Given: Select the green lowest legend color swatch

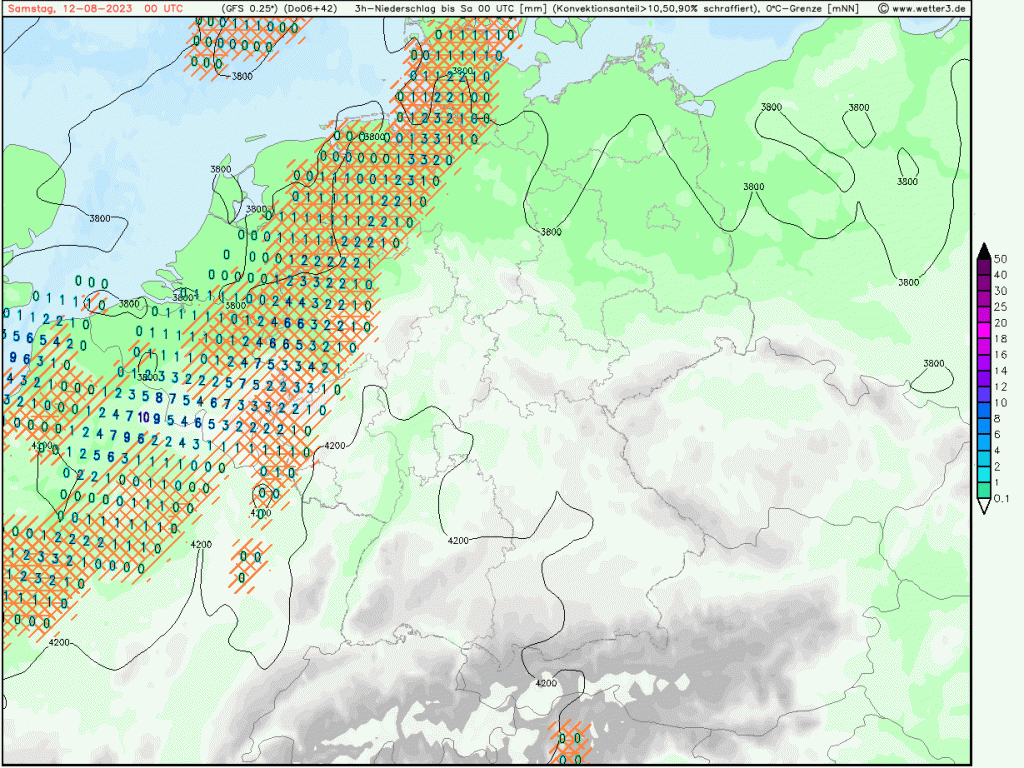Looking at the screenshot, I should pos(984,490).
